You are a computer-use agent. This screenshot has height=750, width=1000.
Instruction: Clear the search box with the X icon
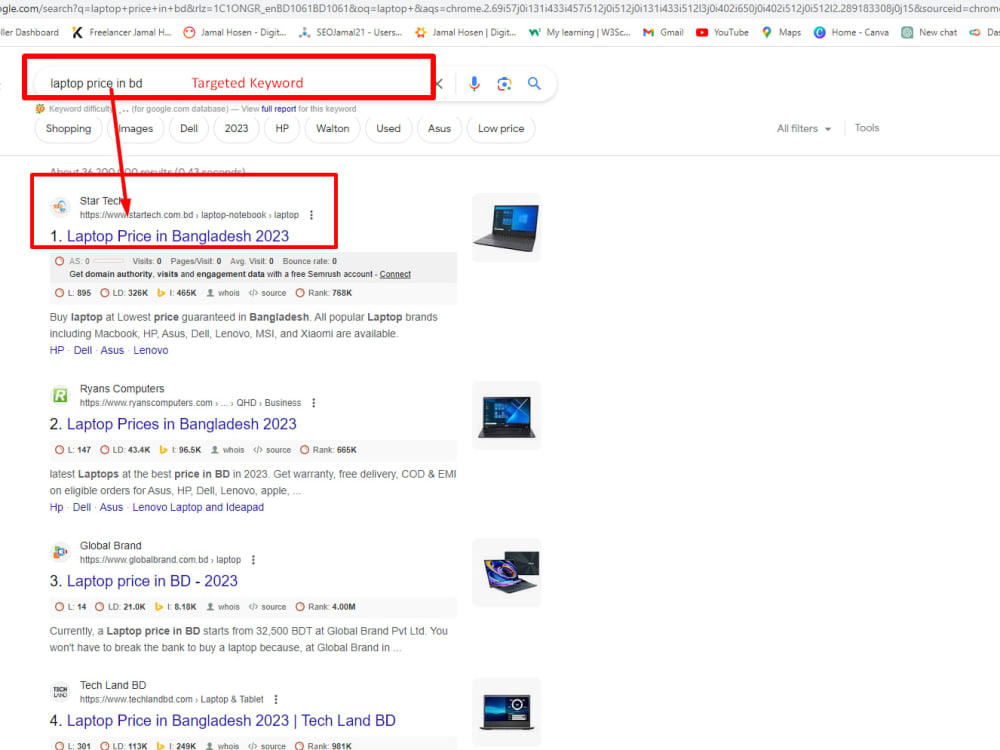point(439,84)
